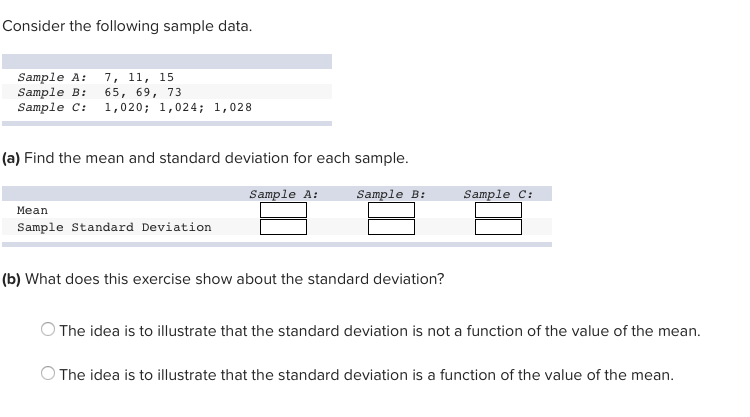Image resolution: width=750 pixels, height=417 pixels.
Task: Select radio 'standard deviation is a function'
Action: (48, 375)
